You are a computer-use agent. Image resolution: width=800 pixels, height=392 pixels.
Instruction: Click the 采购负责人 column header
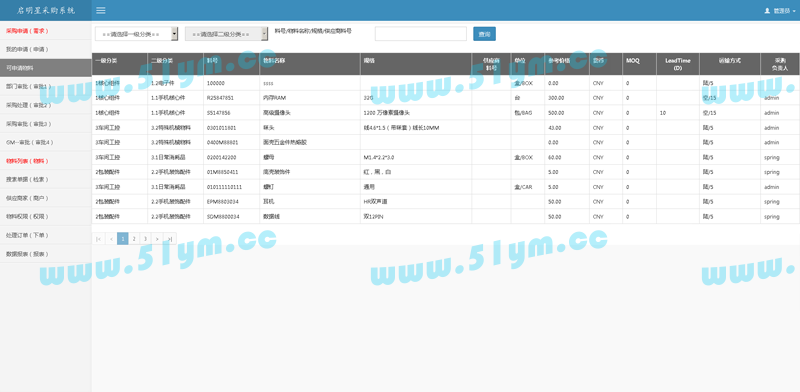(780, 64)
